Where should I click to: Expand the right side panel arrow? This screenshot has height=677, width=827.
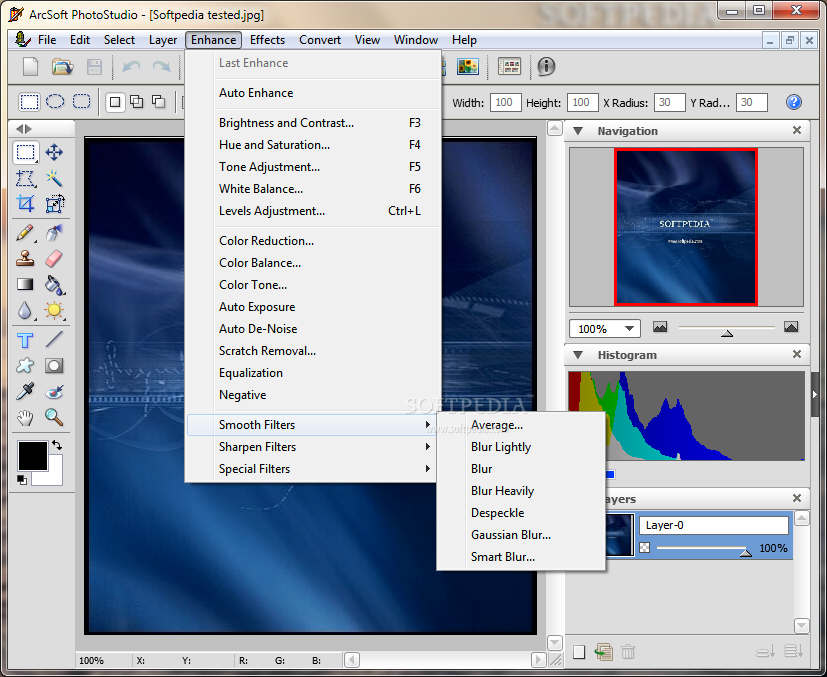pyautogui.click(x=814, y=394)
